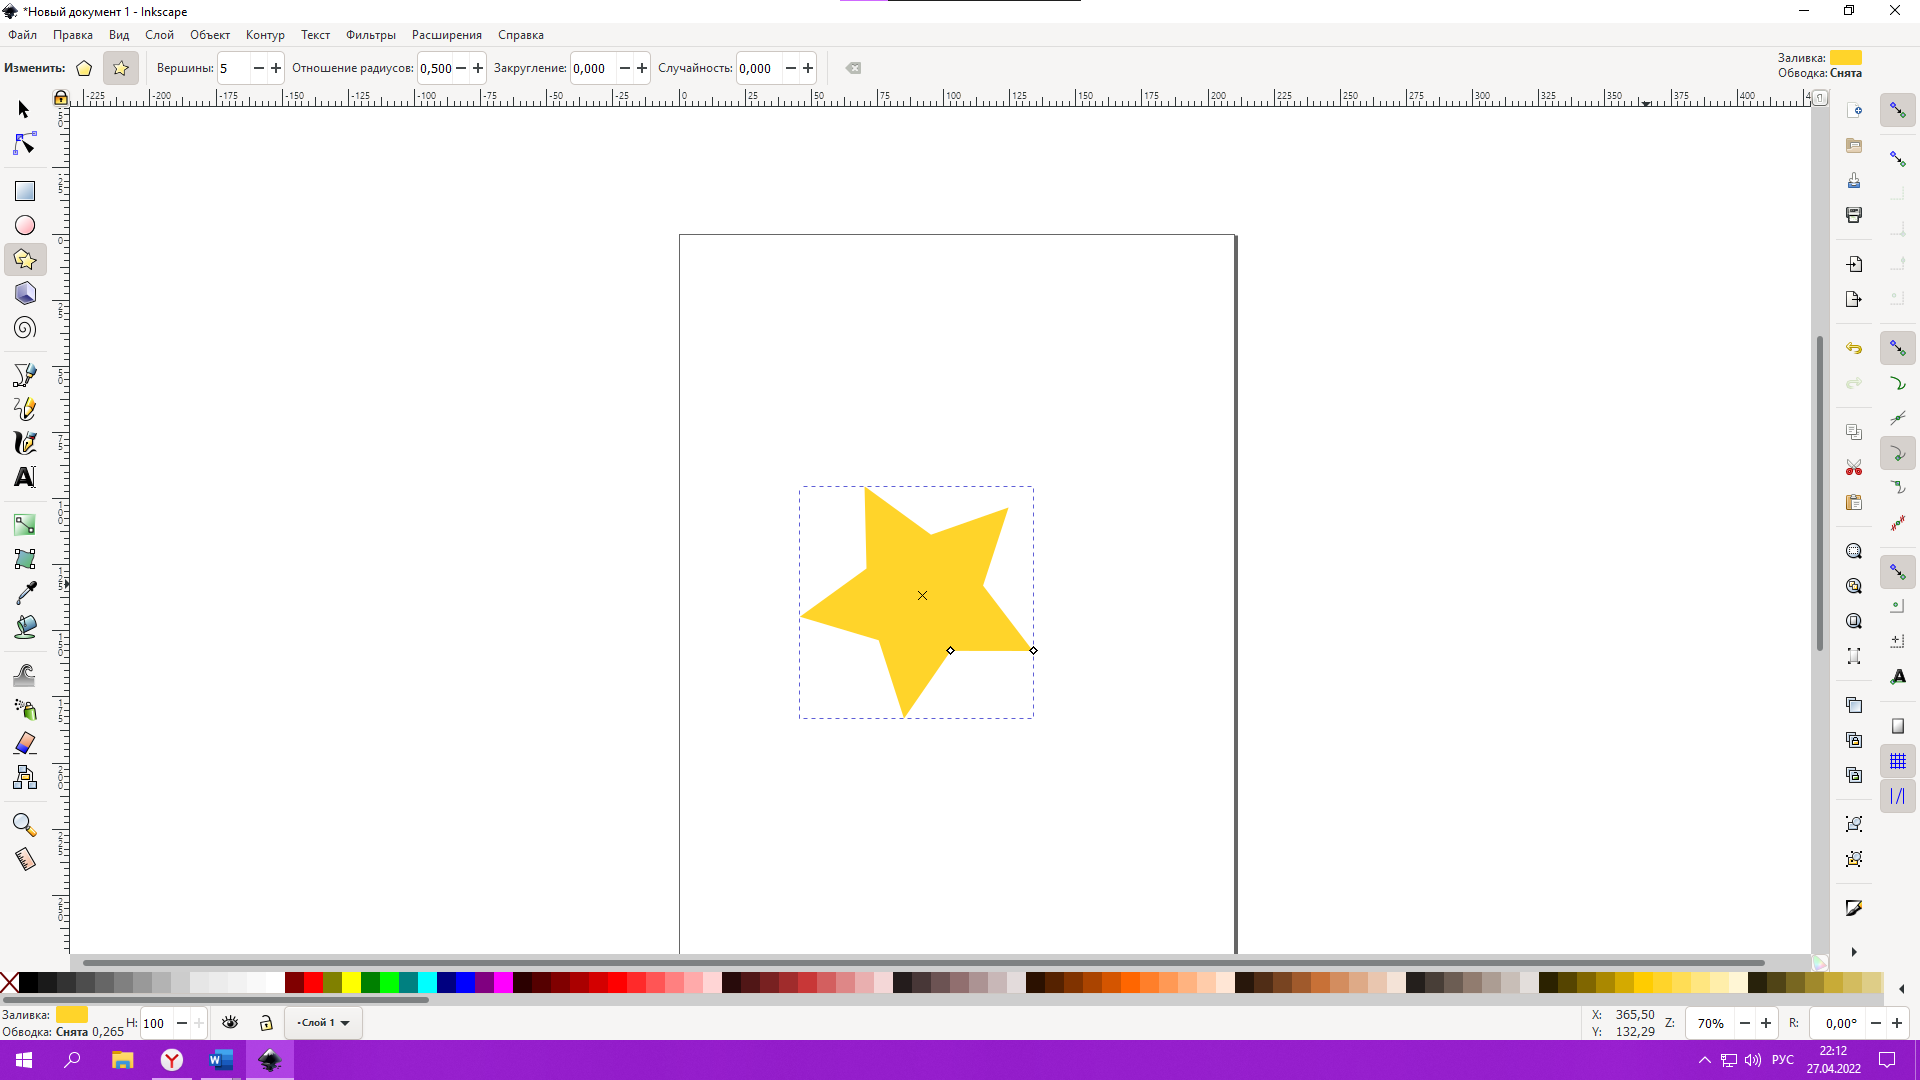Increase the number of star corners
Screen dimensions: 1920x1080
point(276,68)
